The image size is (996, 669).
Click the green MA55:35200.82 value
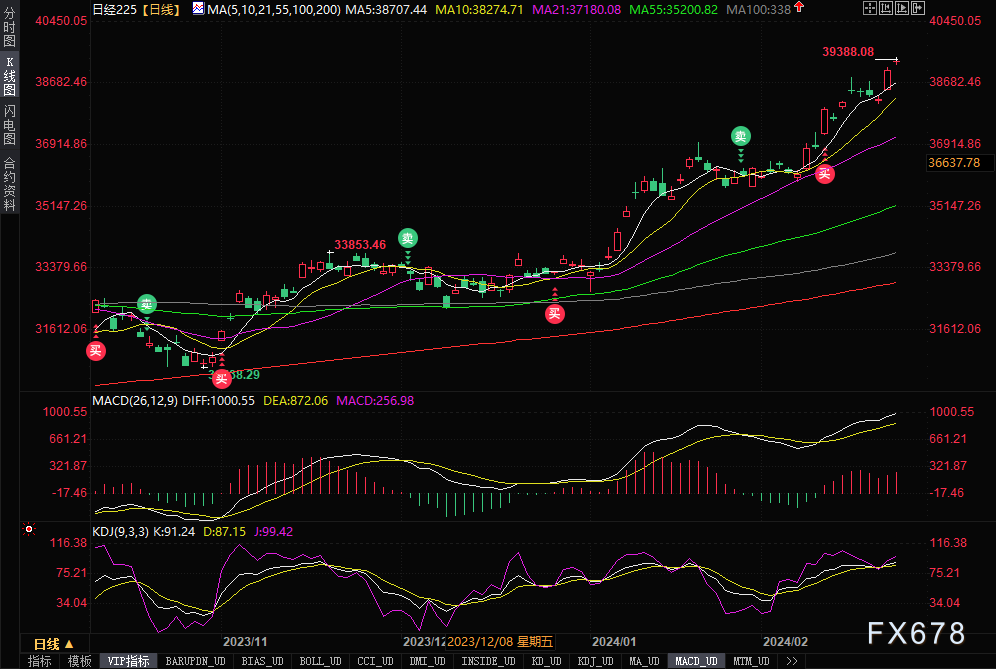coord(673,10)
